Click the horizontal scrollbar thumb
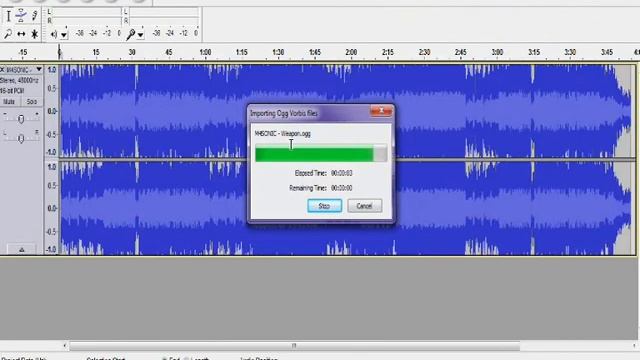Viewport: 640px width, 360px height. pos(294,346)
